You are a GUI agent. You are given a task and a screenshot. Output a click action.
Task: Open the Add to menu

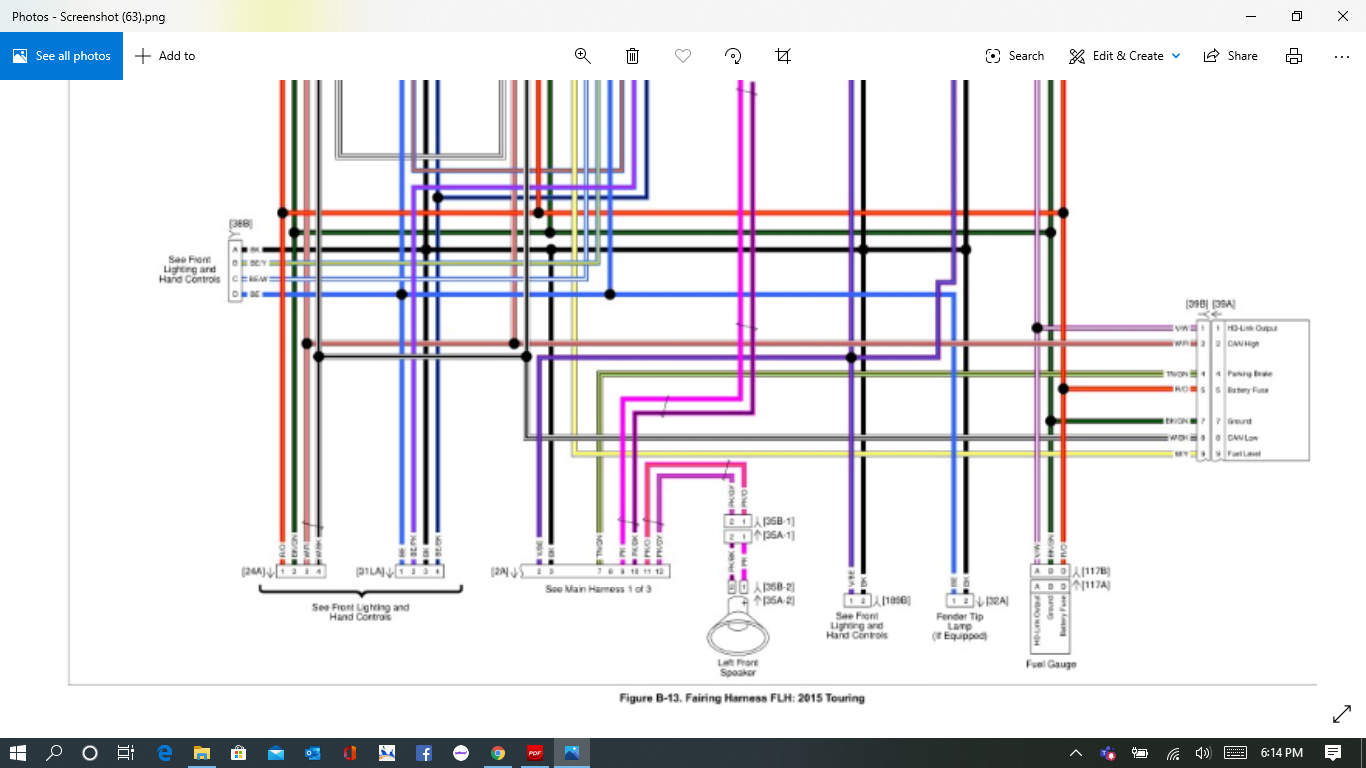165,56
